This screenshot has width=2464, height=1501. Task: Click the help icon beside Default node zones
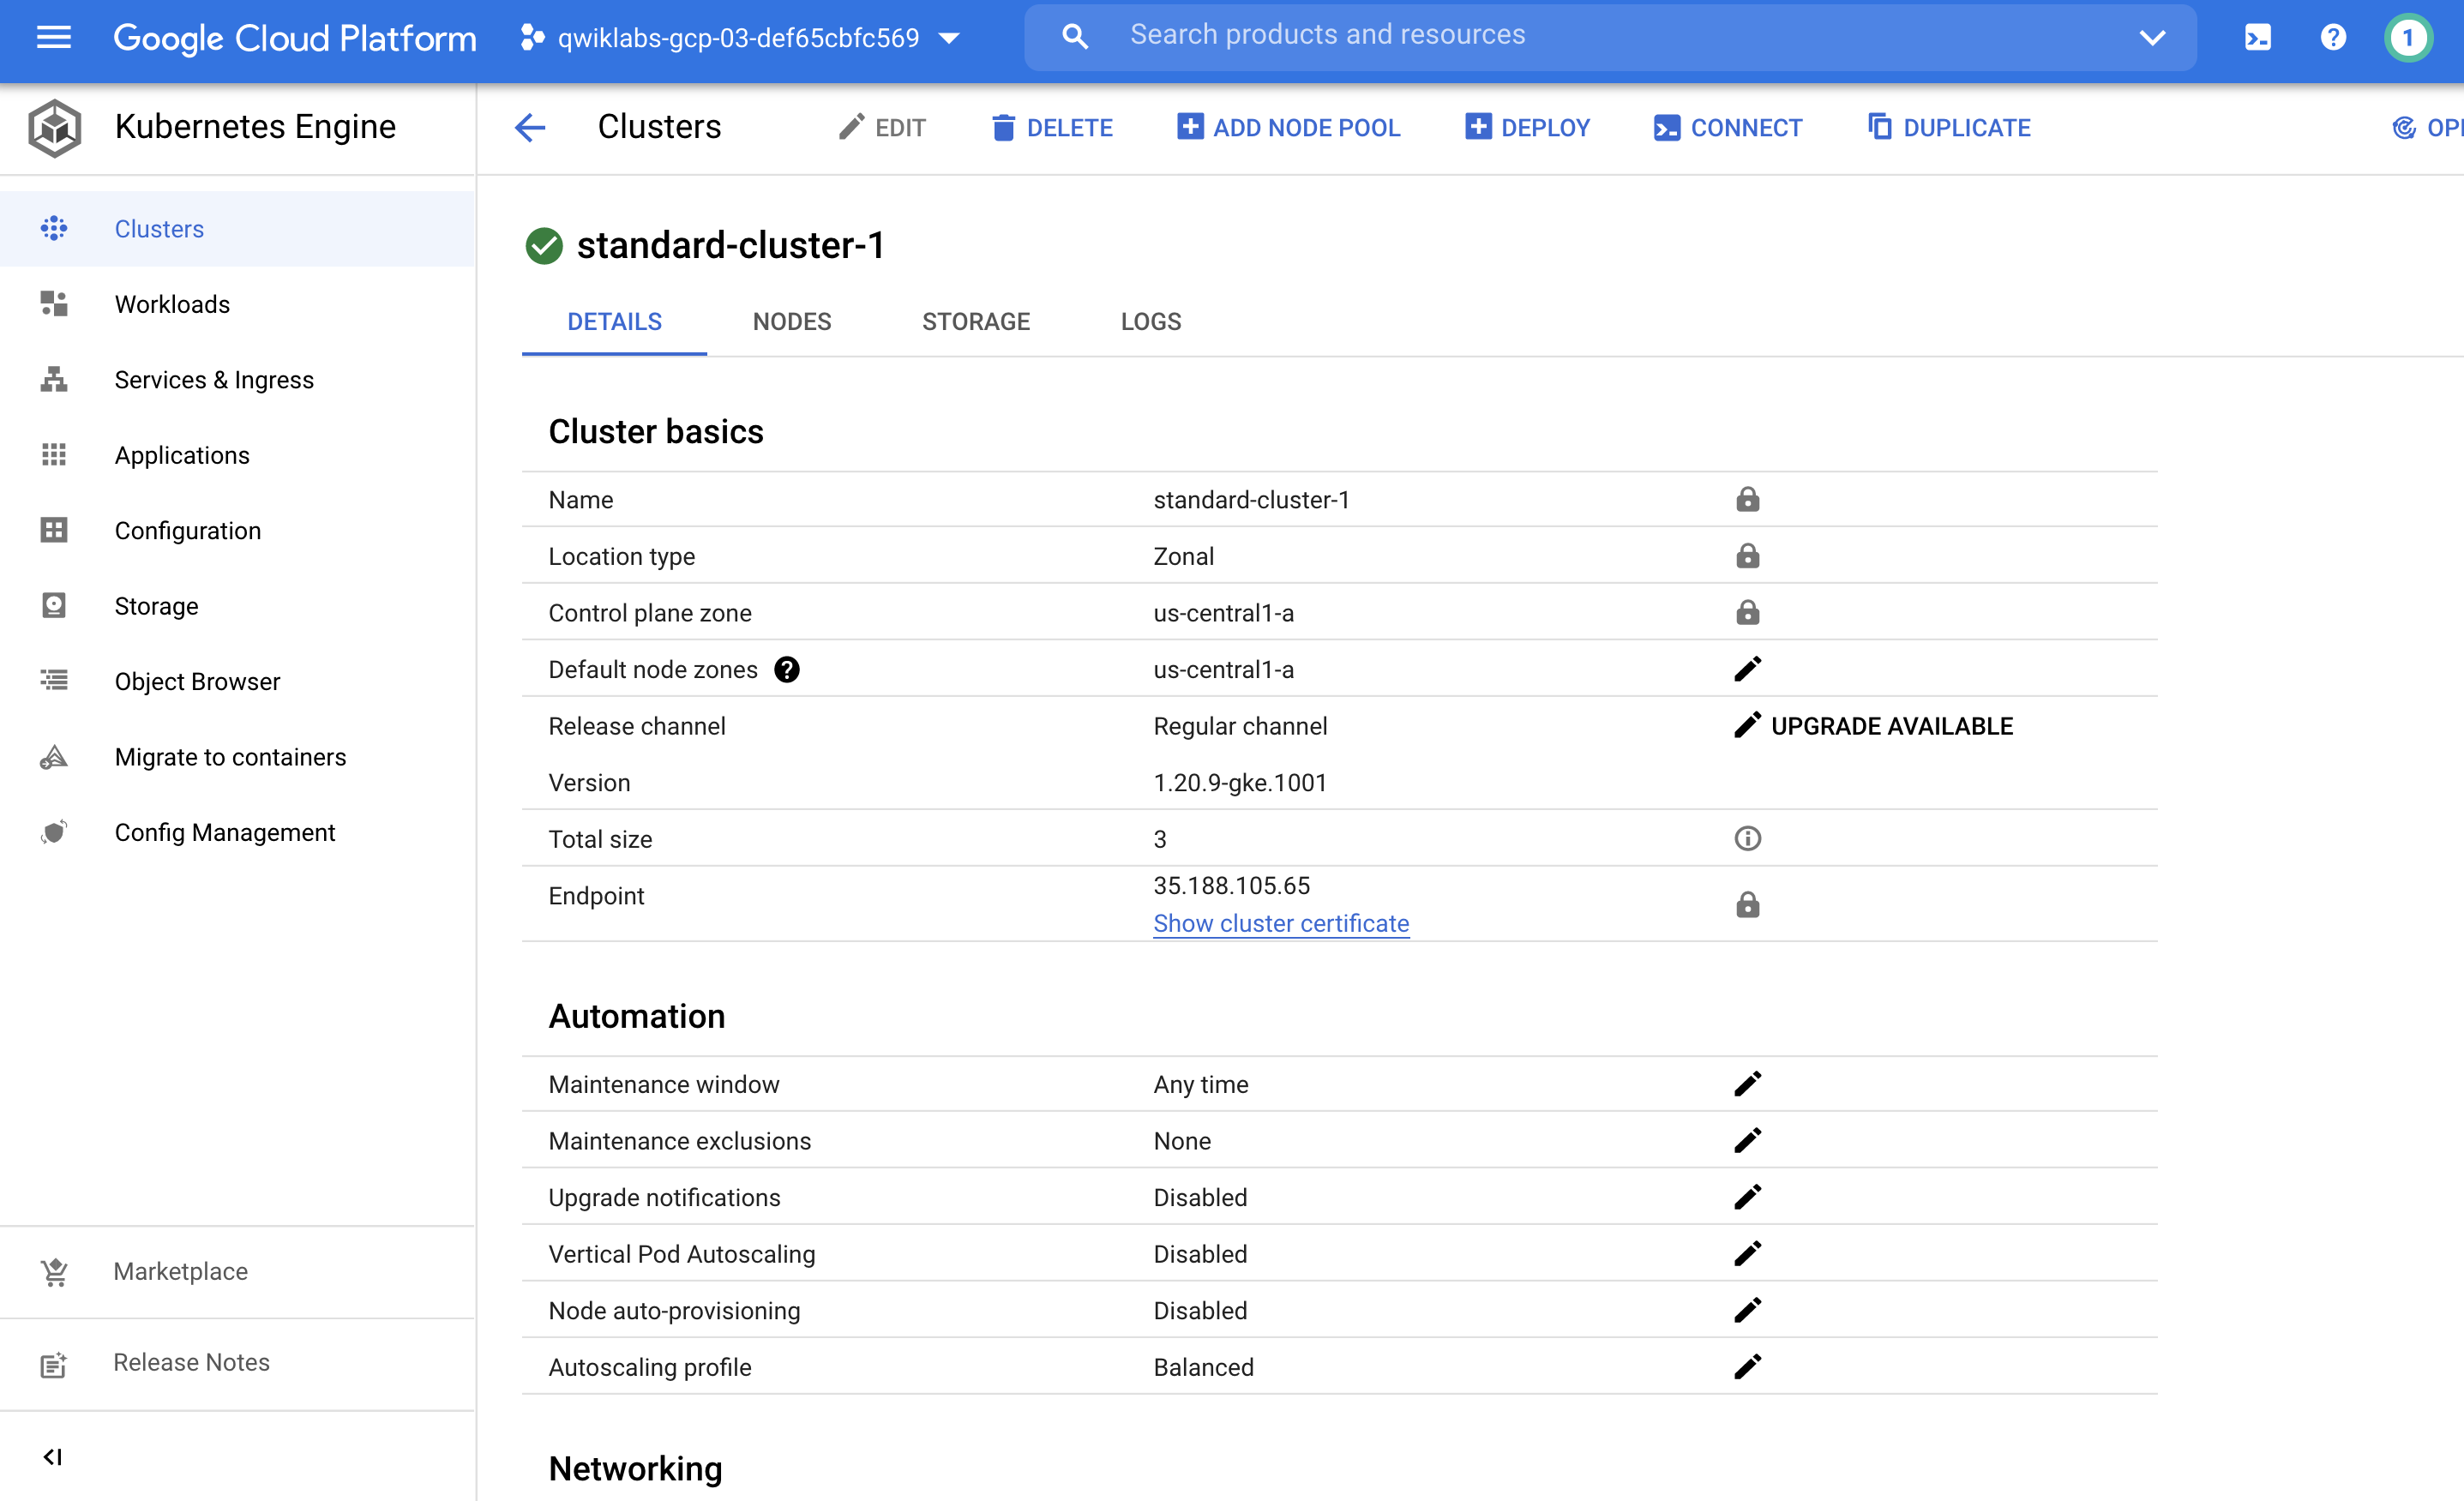click(787, 670)
